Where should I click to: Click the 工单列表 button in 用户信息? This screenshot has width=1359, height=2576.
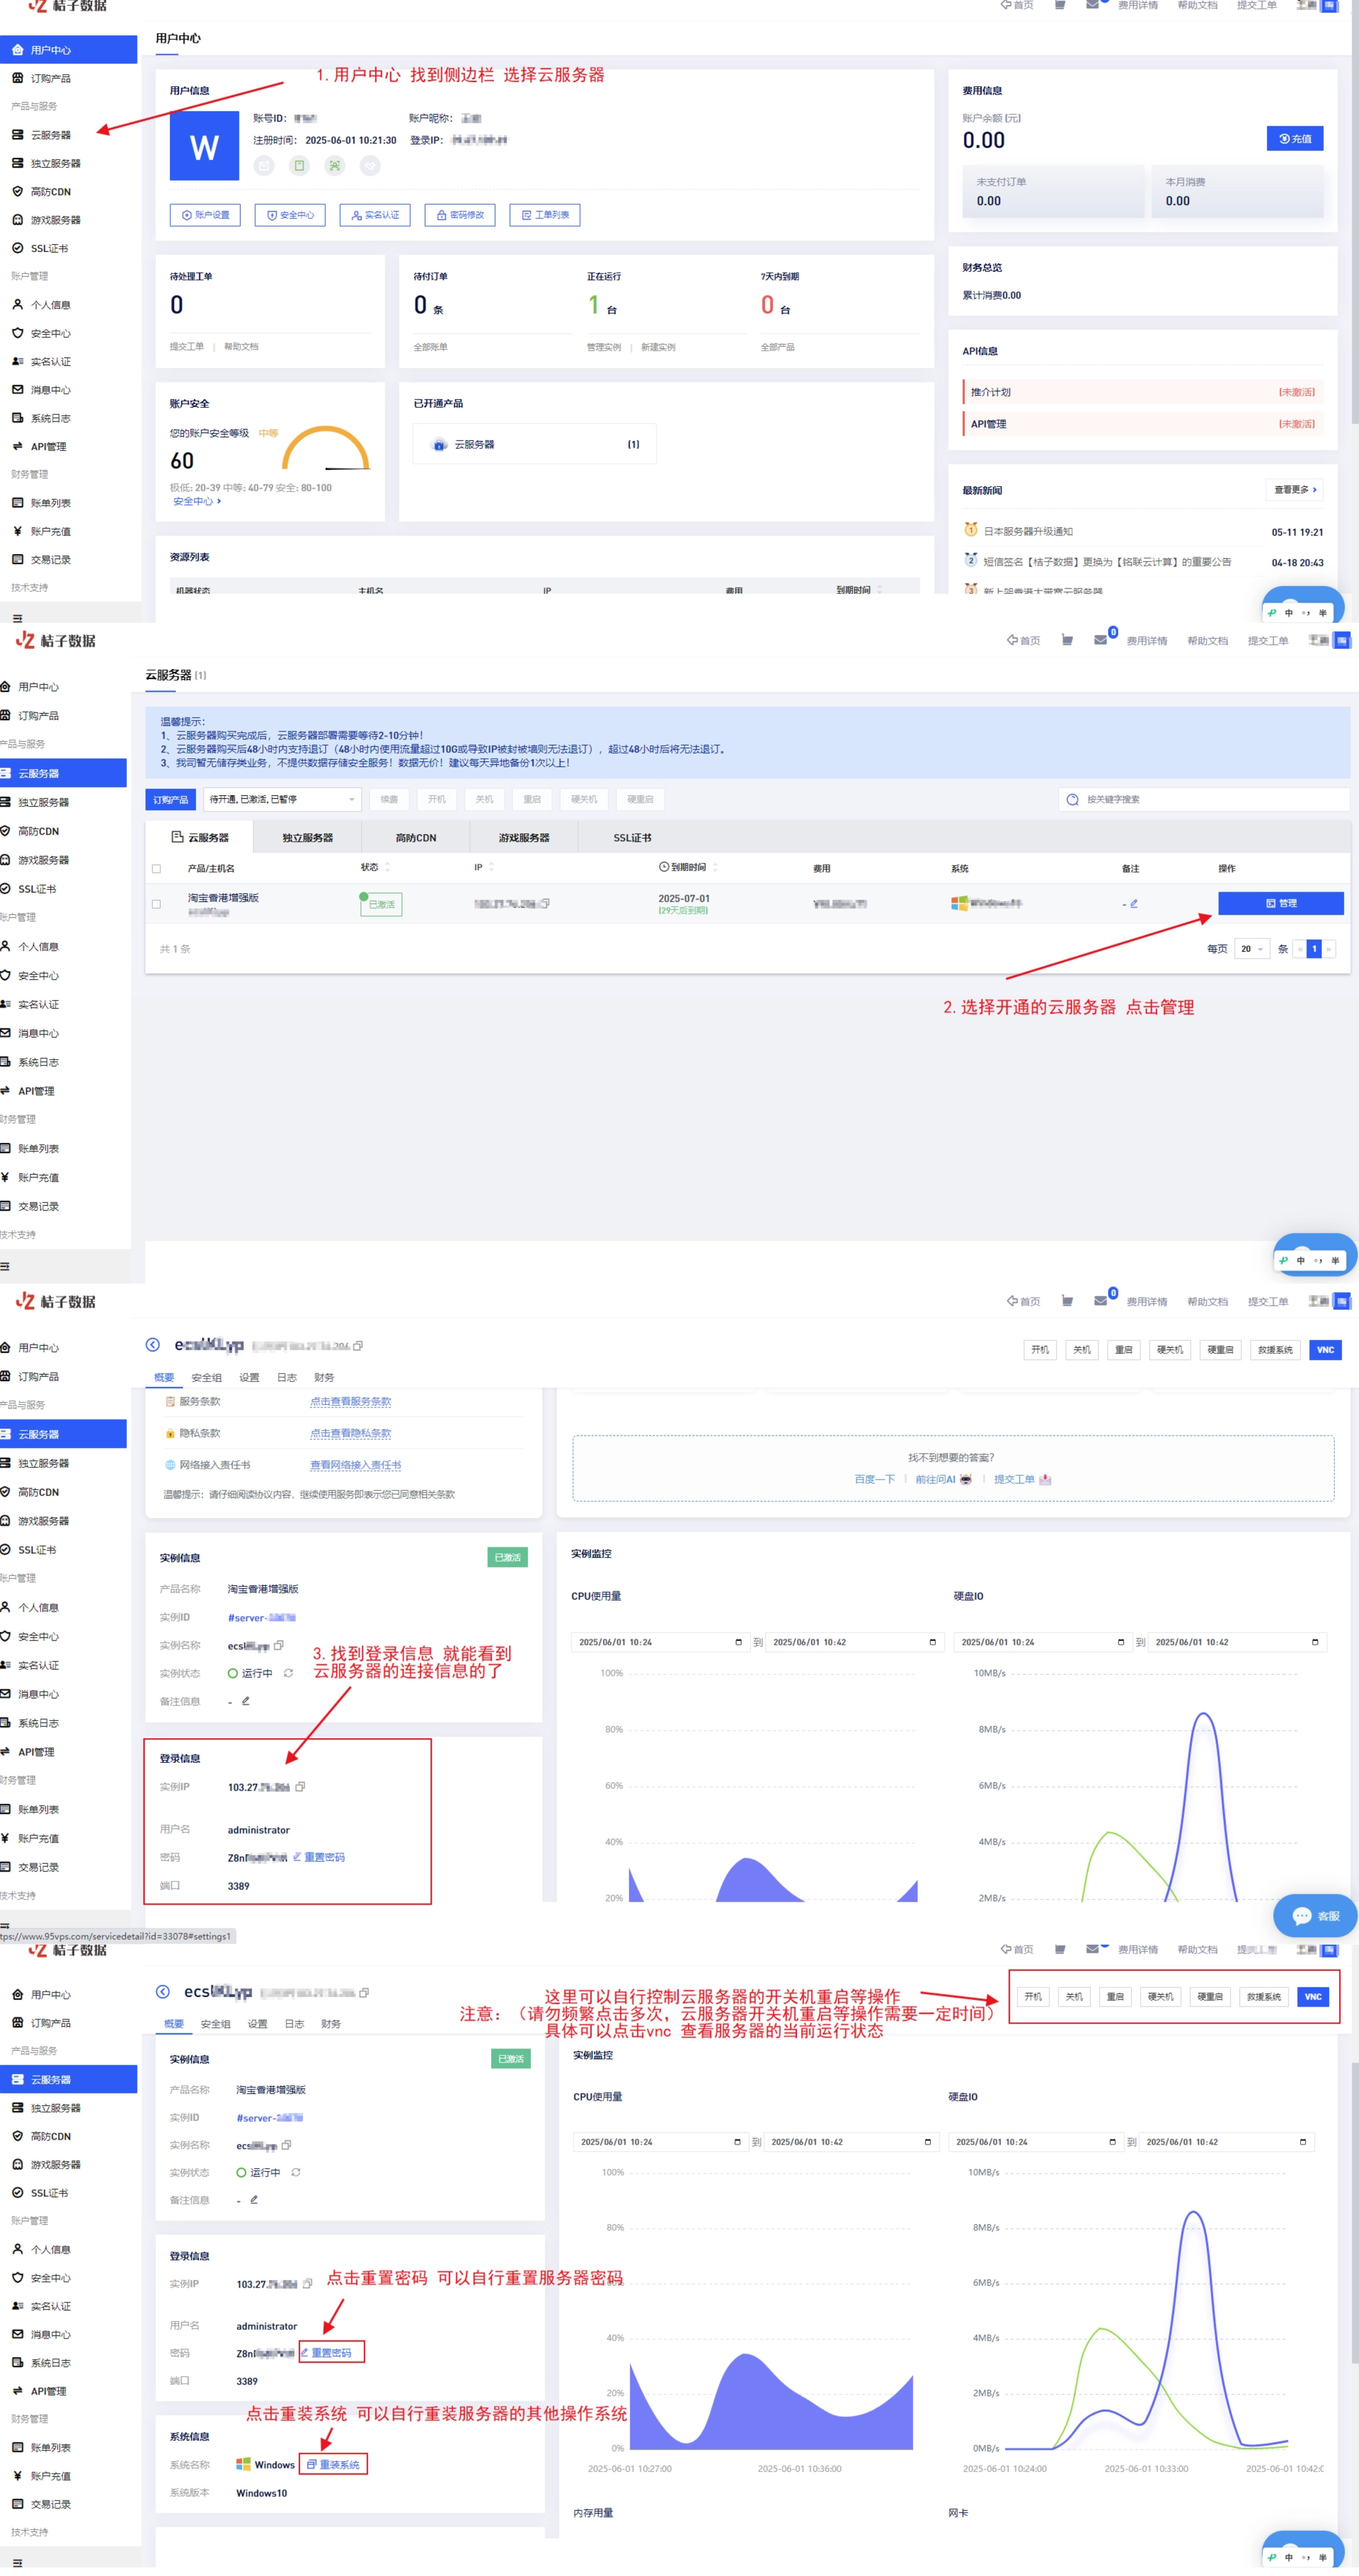coord(545,215)
